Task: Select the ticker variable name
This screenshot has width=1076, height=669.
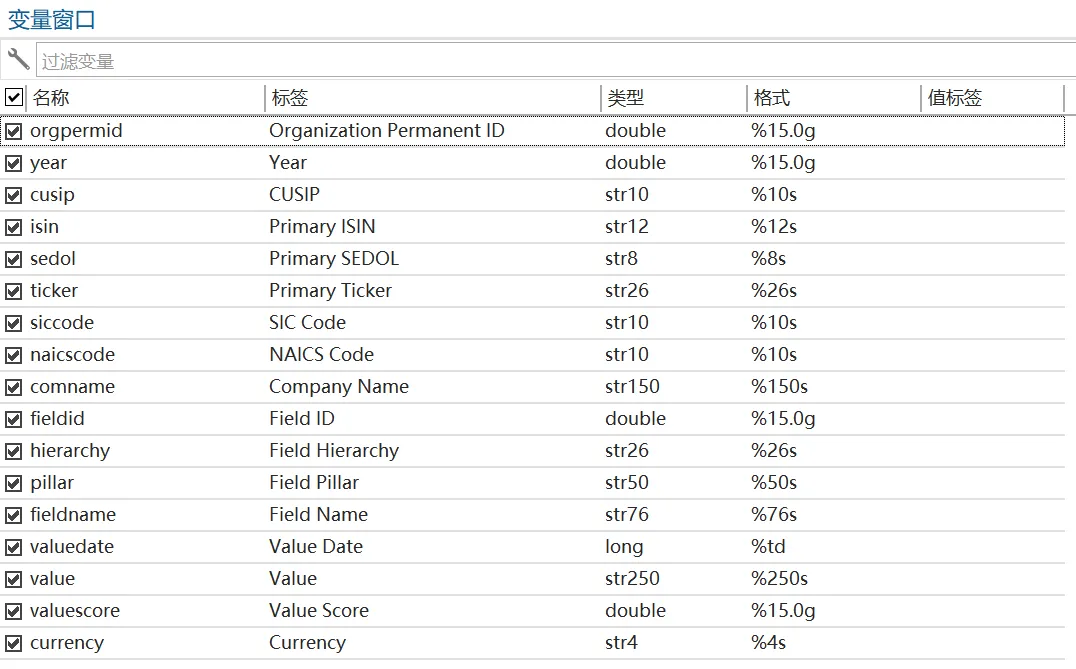Action: (54, 291)
